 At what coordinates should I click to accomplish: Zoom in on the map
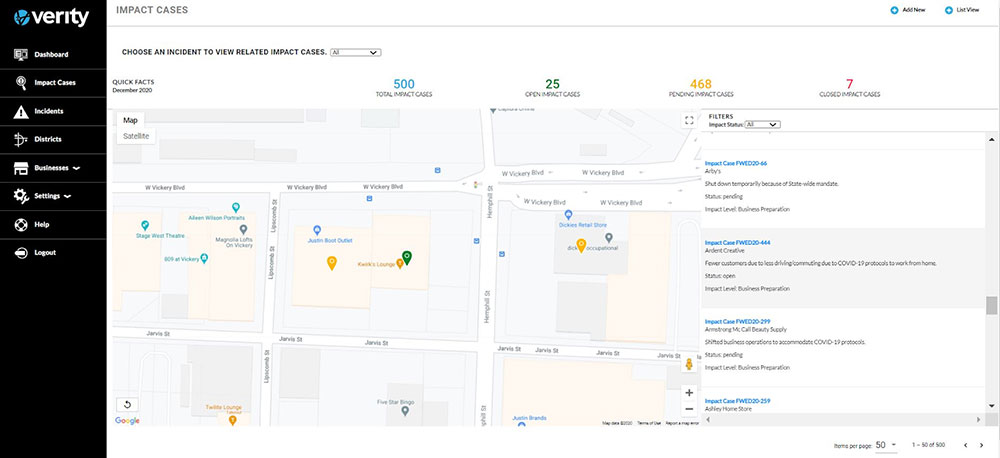689,393
